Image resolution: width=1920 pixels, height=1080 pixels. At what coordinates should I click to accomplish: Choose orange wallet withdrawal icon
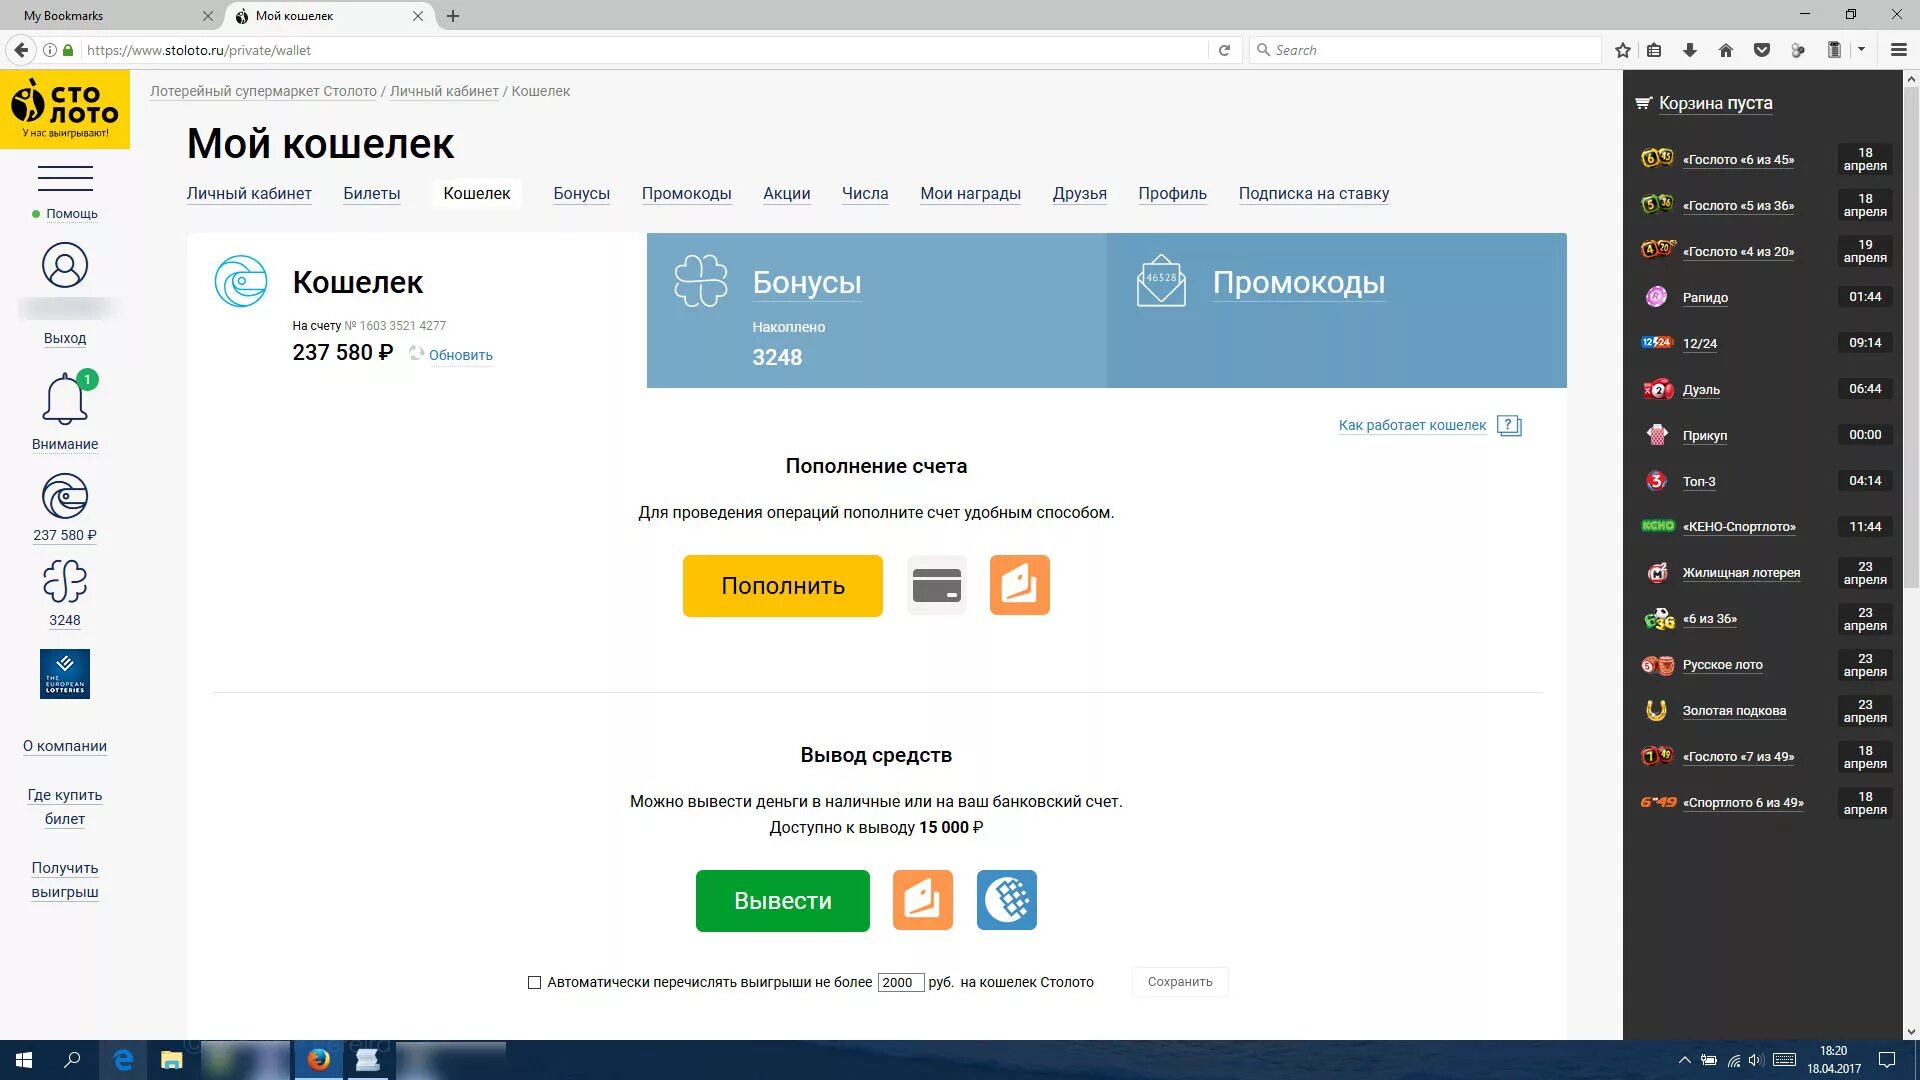click(923, 900)
